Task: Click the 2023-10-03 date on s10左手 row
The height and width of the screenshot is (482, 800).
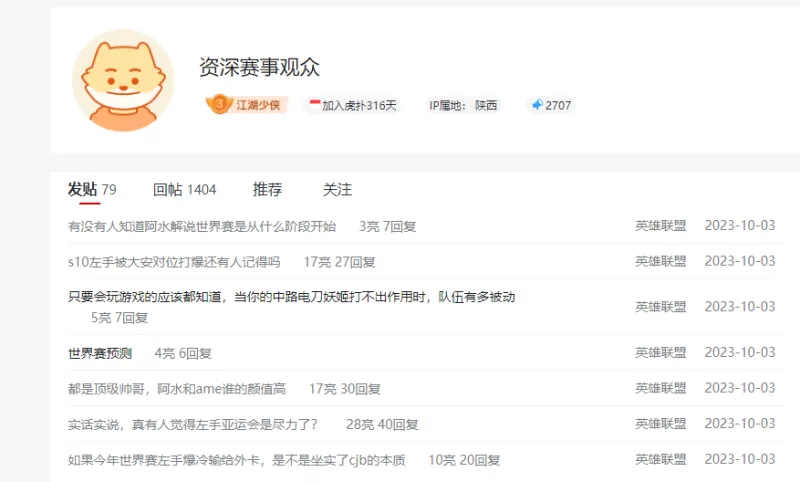Action: tap(740, 261)
